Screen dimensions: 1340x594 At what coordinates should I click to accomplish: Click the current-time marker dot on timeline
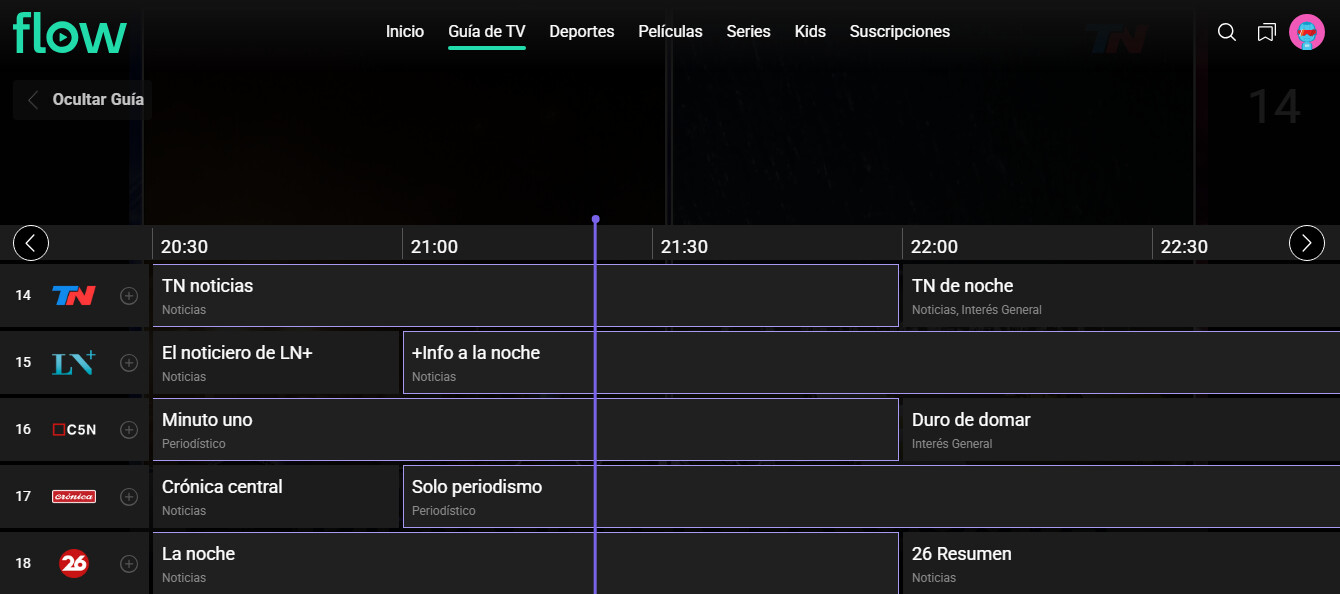(x=595, y=219)
